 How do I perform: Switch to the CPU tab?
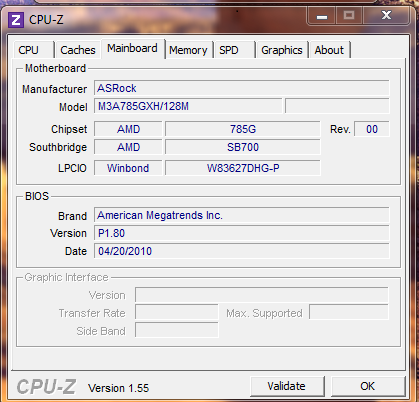click(x=33, y=50)
